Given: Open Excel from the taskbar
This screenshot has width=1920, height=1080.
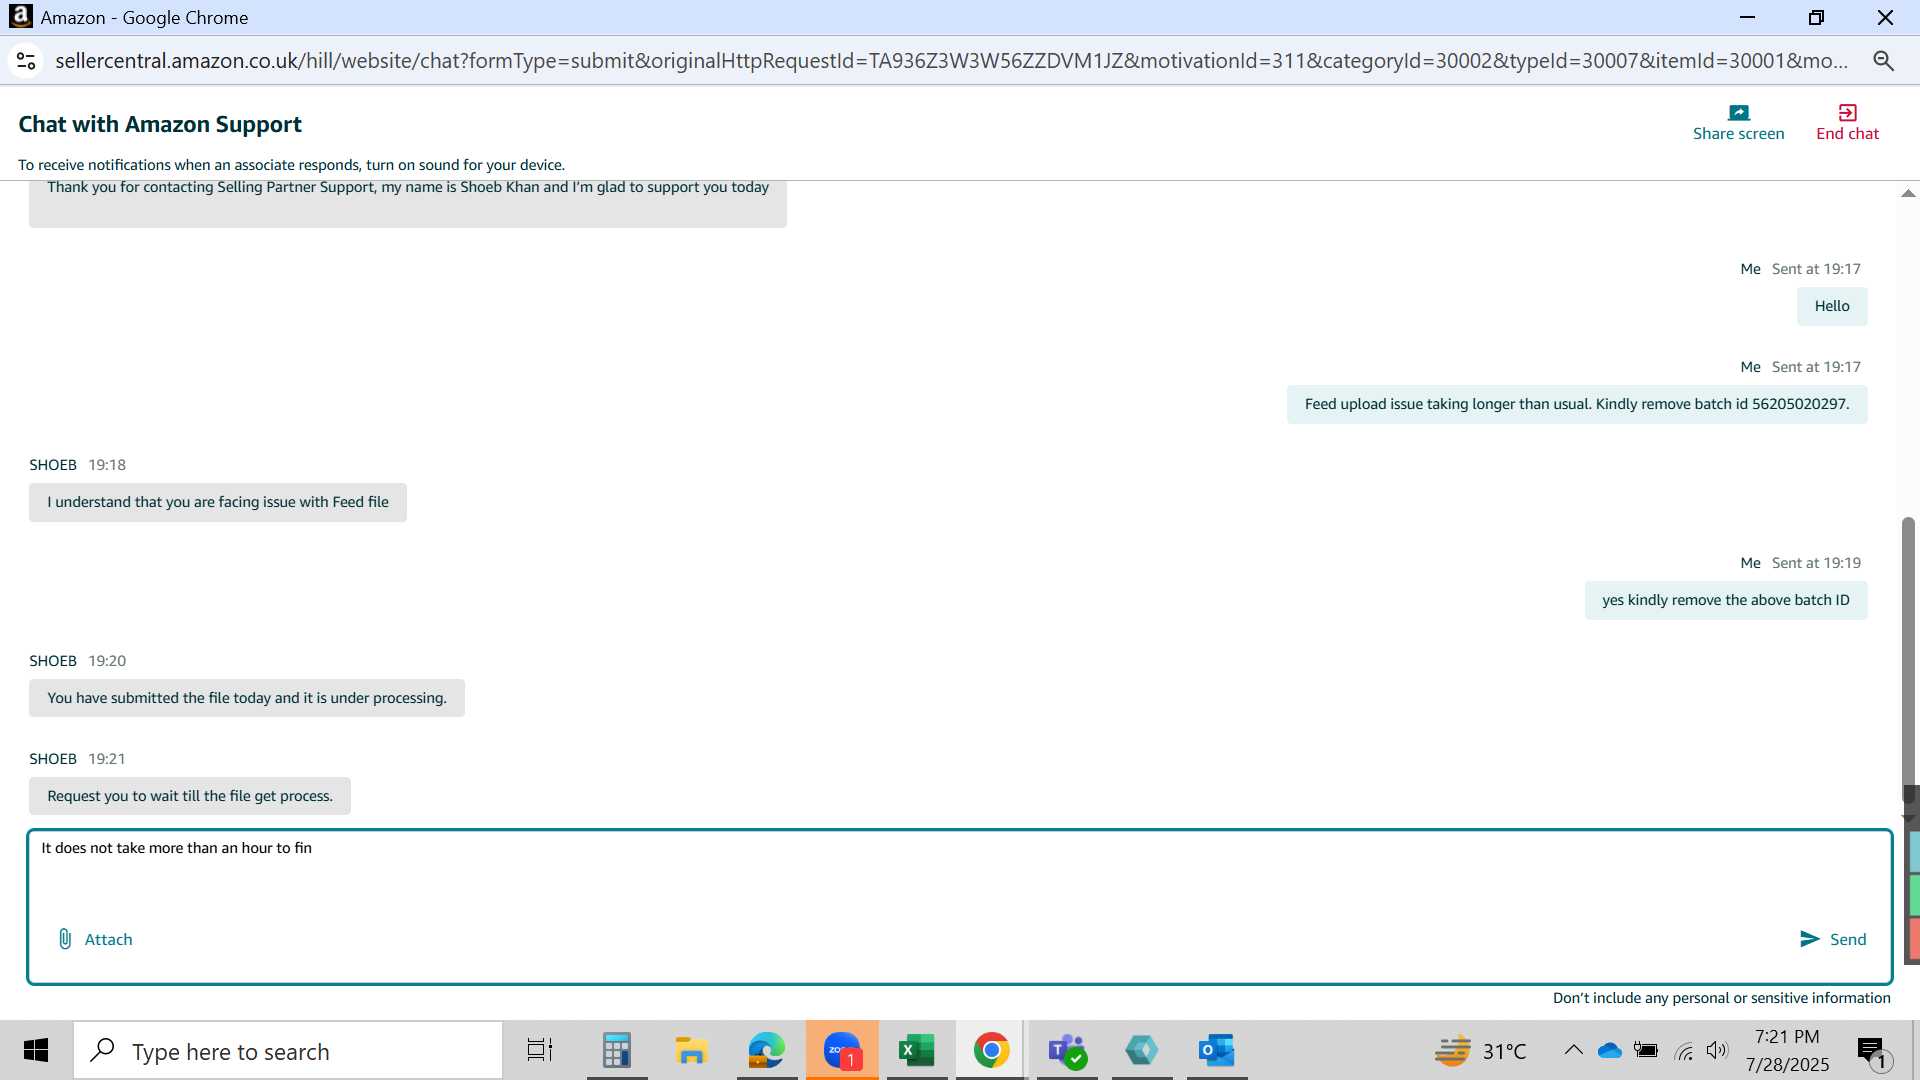Looking at the screenshot, I should point(916,1050).
